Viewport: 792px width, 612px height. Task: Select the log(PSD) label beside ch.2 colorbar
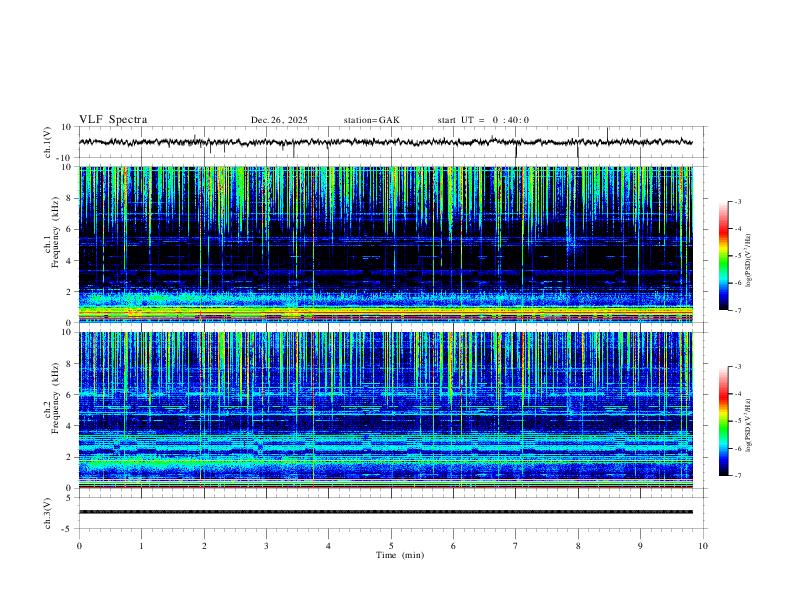749,426
